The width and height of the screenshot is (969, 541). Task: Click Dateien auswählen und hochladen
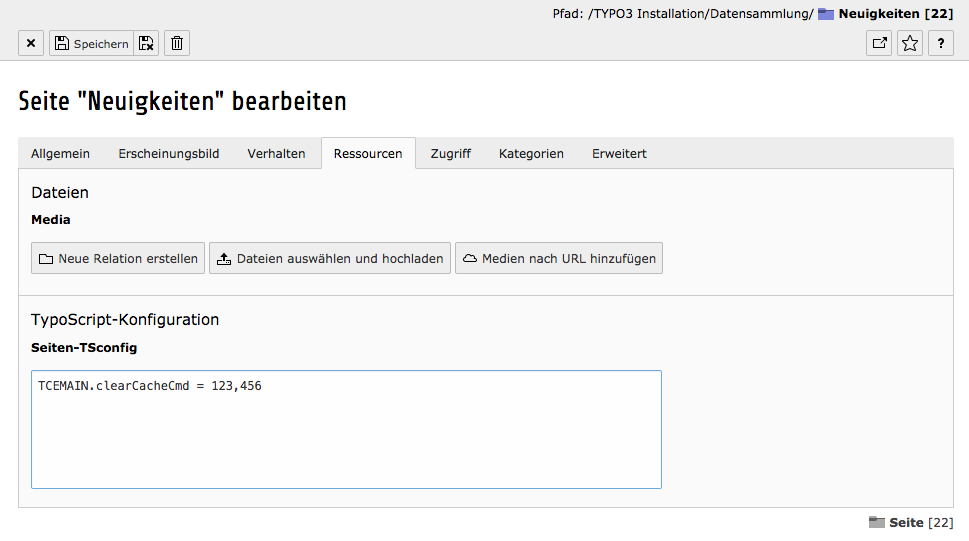pyautogui.click(x=330, y=258)
